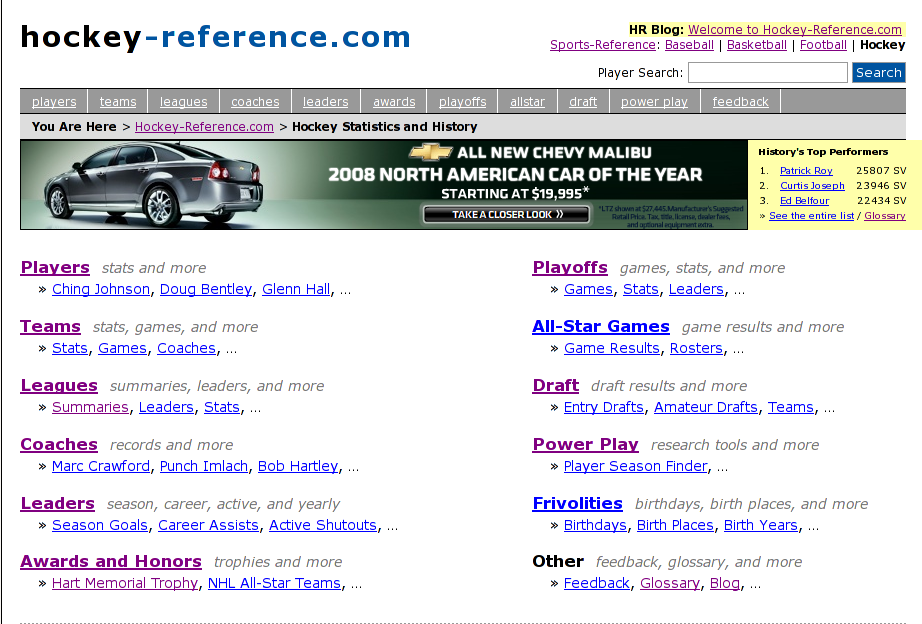Open the Leaders section heading
The image size is (922, 624).
58,503
